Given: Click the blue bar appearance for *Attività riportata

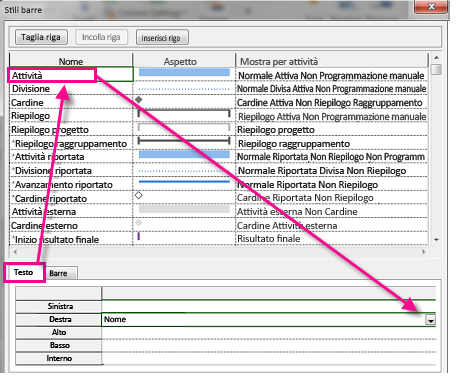Looking at the screenshot, I should [x=184, y=154].
